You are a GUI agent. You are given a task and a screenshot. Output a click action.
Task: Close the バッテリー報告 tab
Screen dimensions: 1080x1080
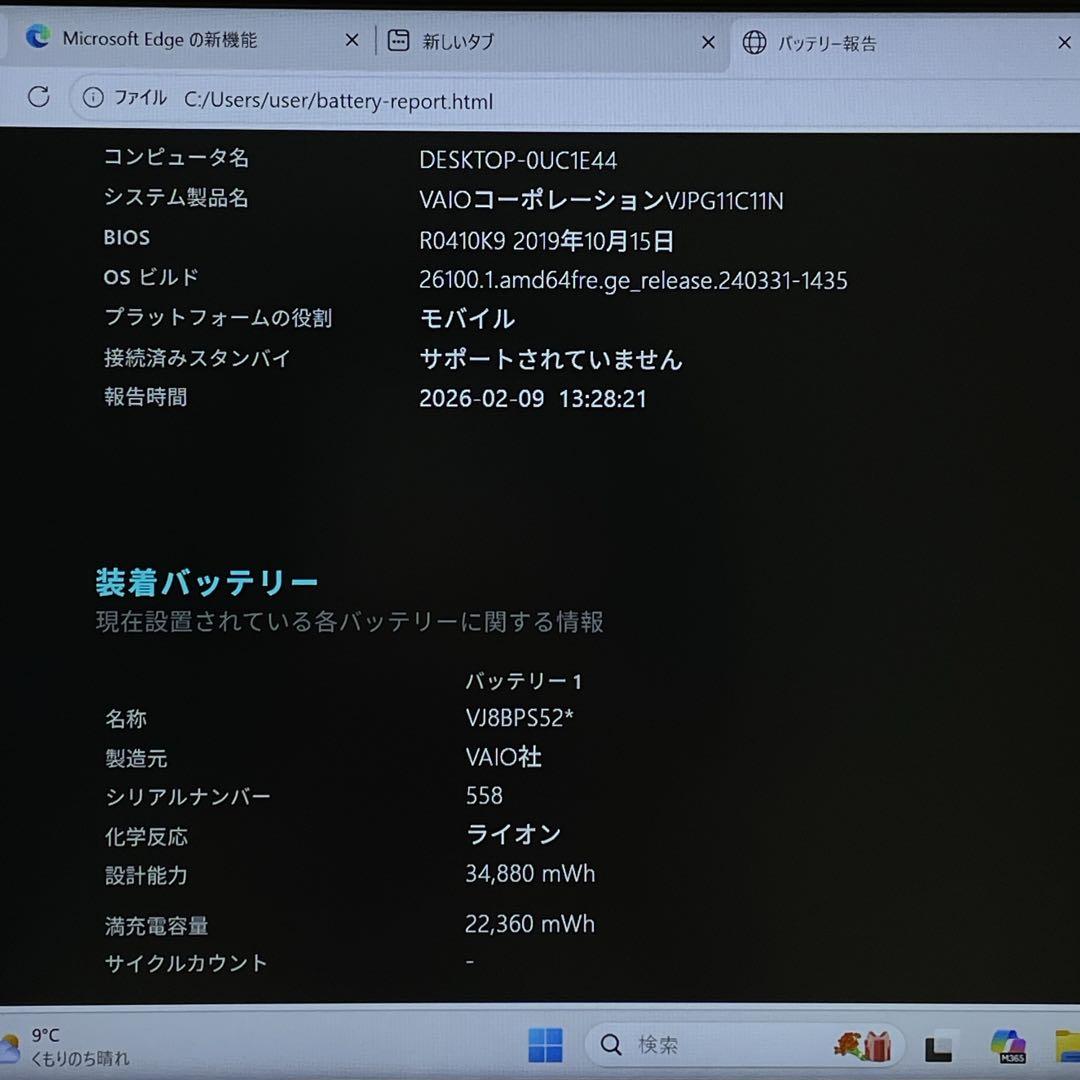pyautogui.click(x=1064, y=43)
